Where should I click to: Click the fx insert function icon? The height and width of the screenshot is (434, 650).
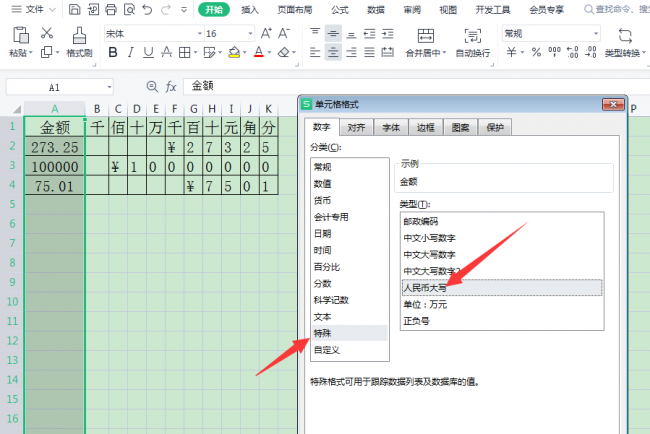click(171, 87)
